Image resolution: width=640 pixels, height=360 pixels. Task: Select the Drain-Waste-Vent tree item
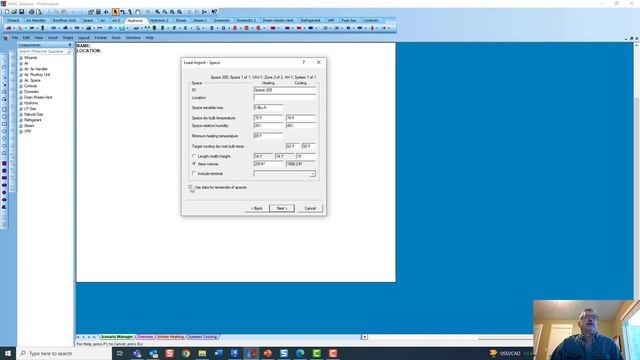pyautogui.click(x=38, y=98)
